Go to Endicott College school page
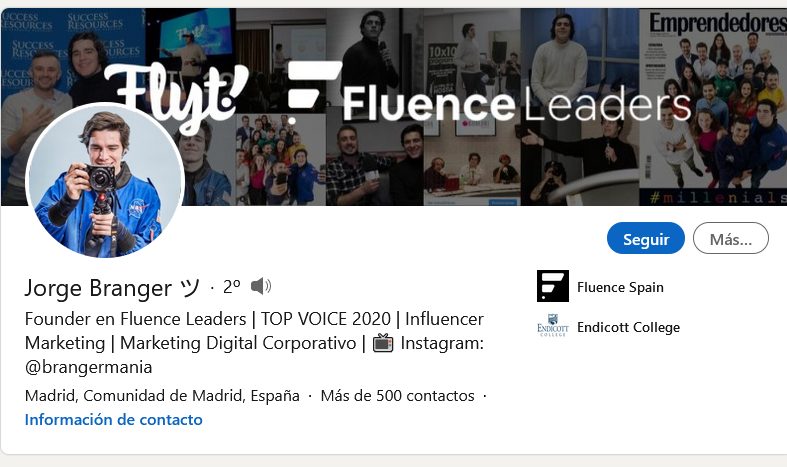Viewport: 787px width, 467px height. (628, 328)
